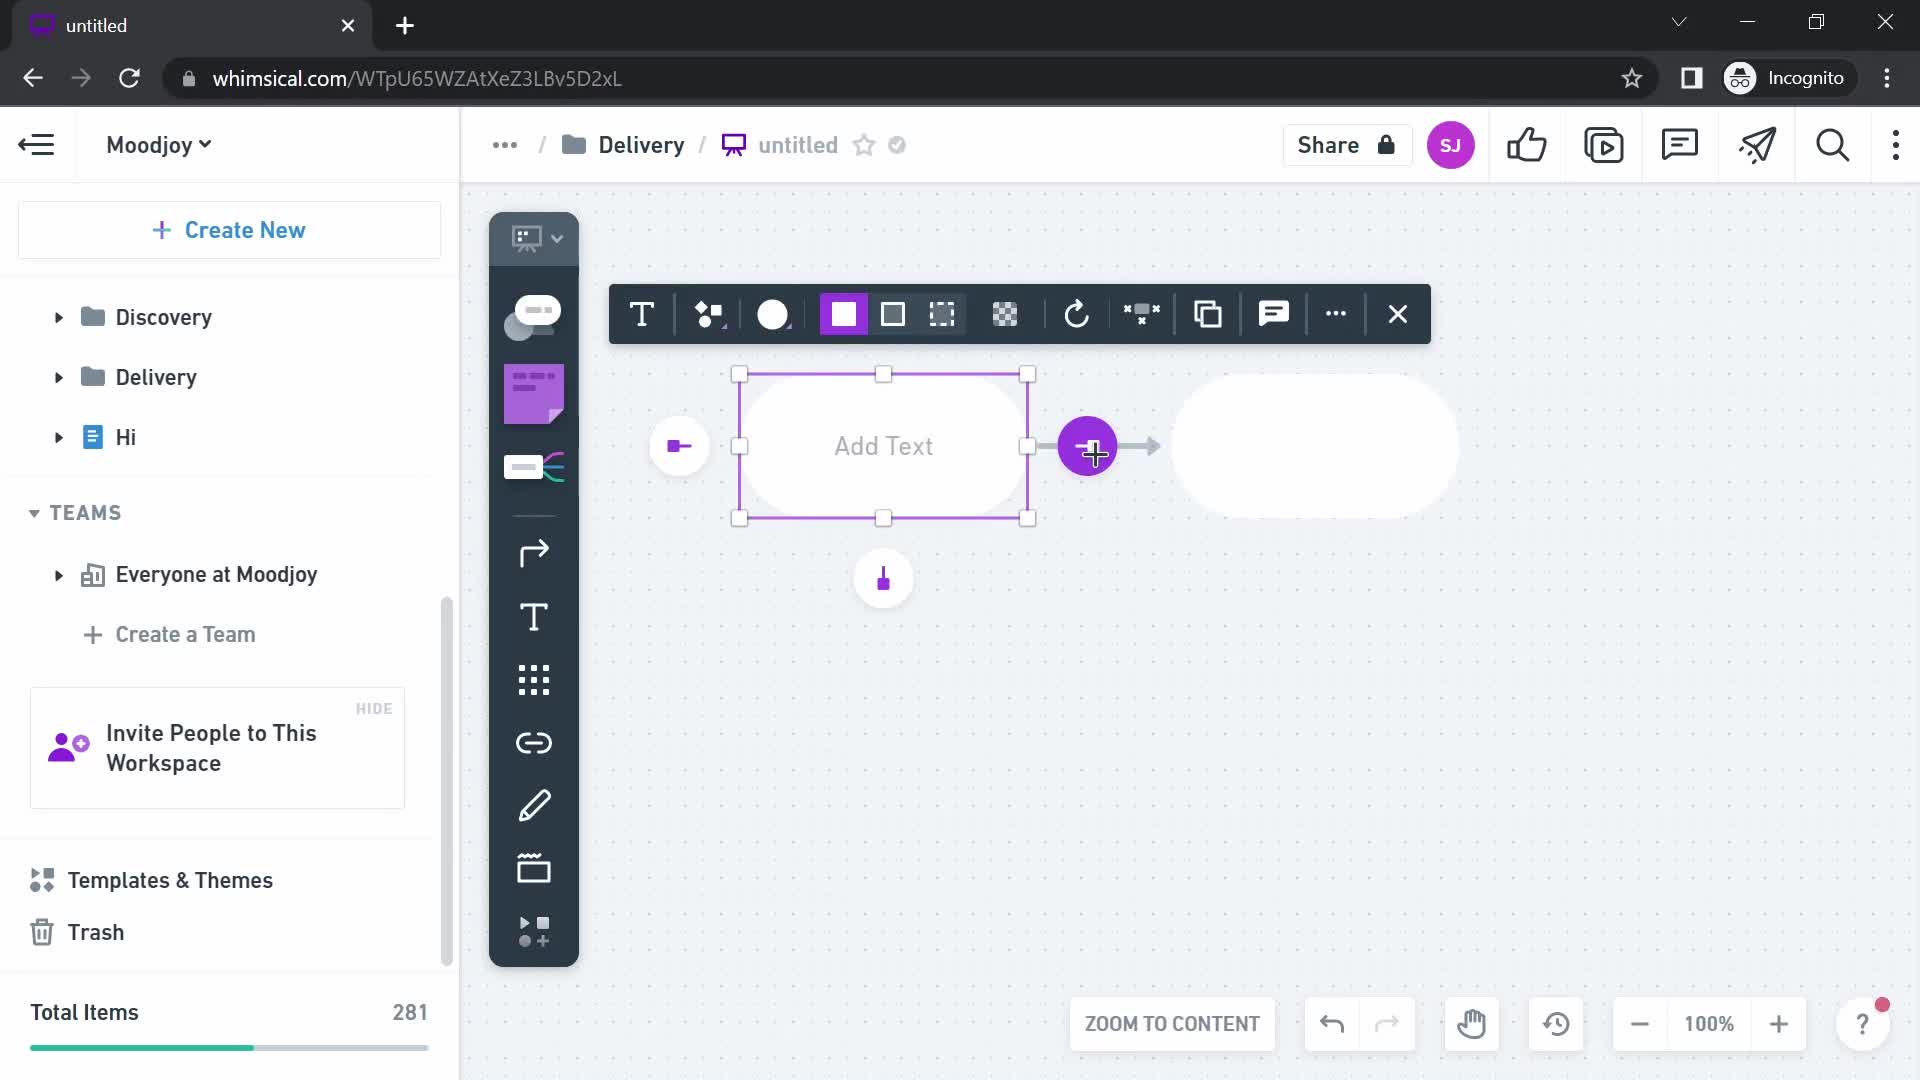
Task: Add connected shape on the left
Action: click(679, 446)
